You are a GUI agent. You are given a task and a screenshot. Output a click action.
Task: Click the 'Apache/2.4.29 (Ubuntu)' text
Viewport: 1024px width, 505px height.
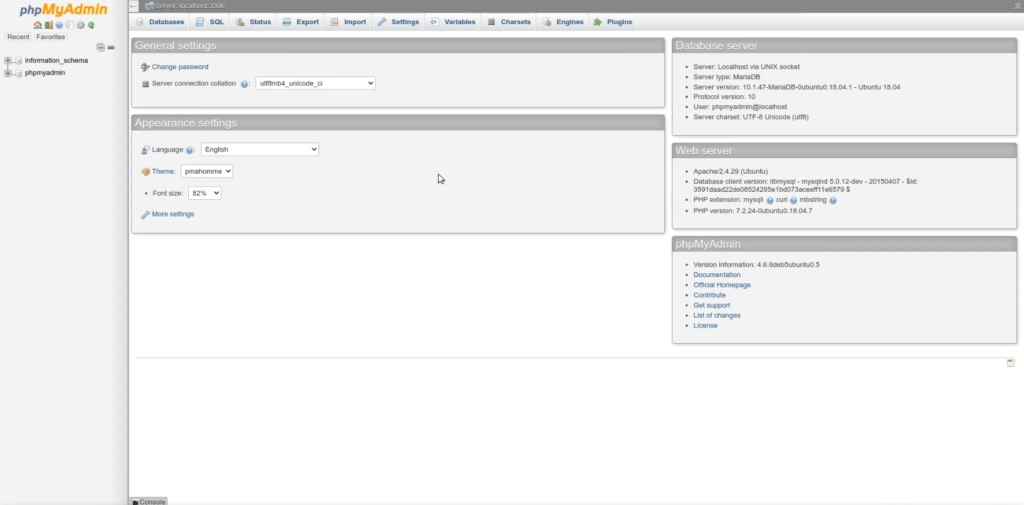pyautogui.click(x=731, y=171)
